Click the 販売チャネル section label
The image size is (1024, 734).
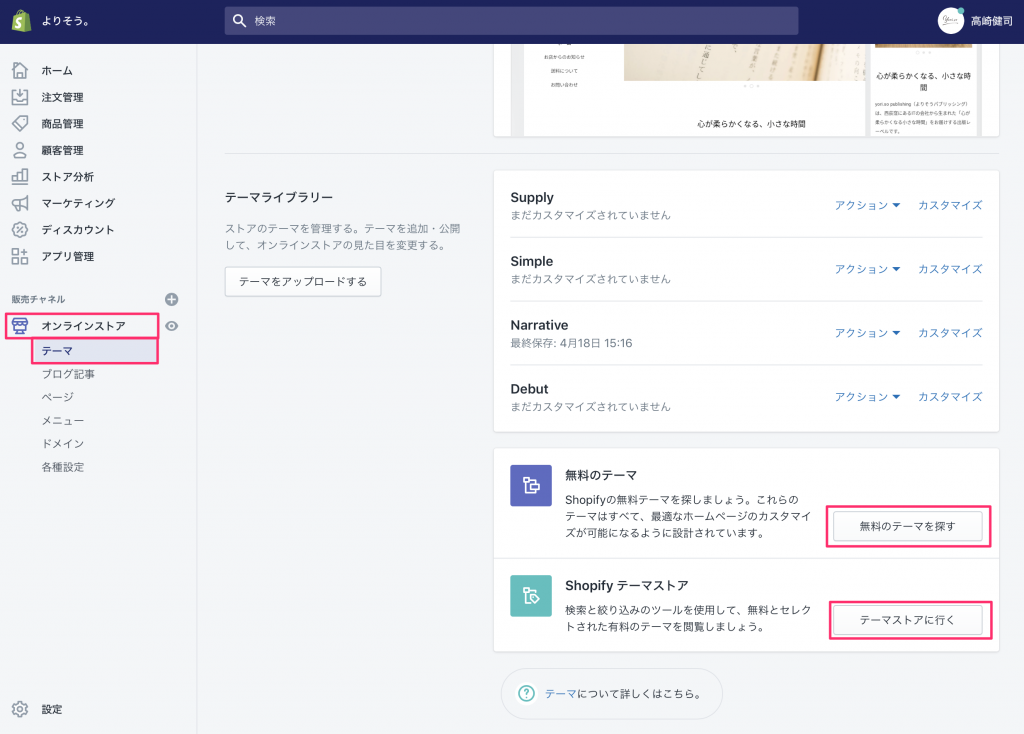pyautogui.click(x=39, y=299)
